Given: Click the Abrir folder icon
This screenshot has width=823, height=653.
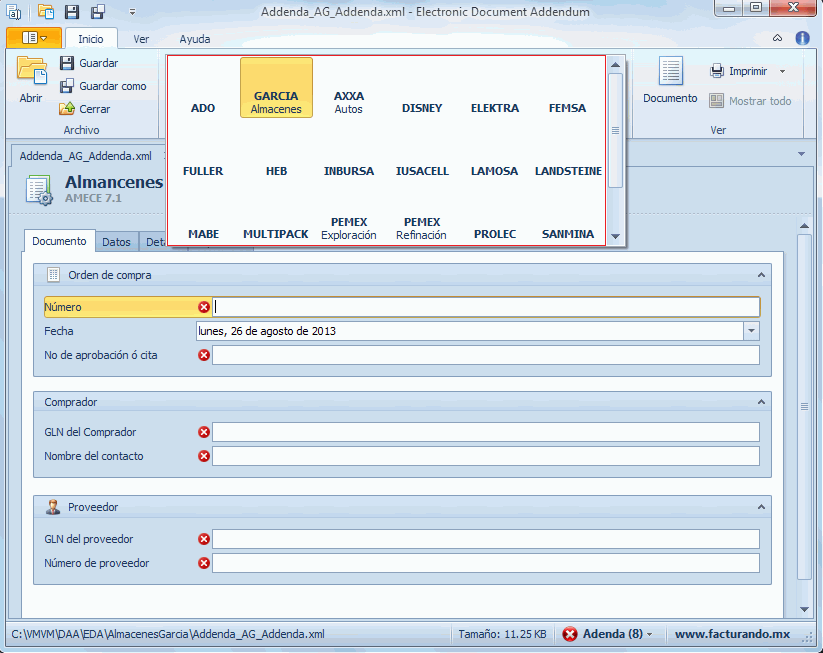Looking at the screenshot, I should click(31, 74).
